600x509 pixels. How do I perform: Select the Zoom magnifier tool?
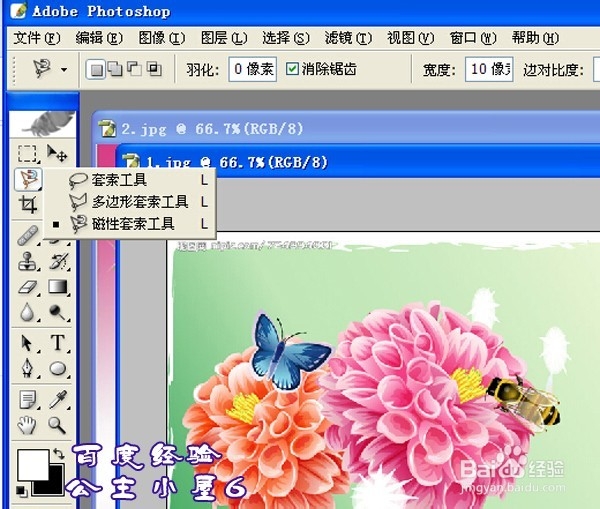[x=57, y=425]
